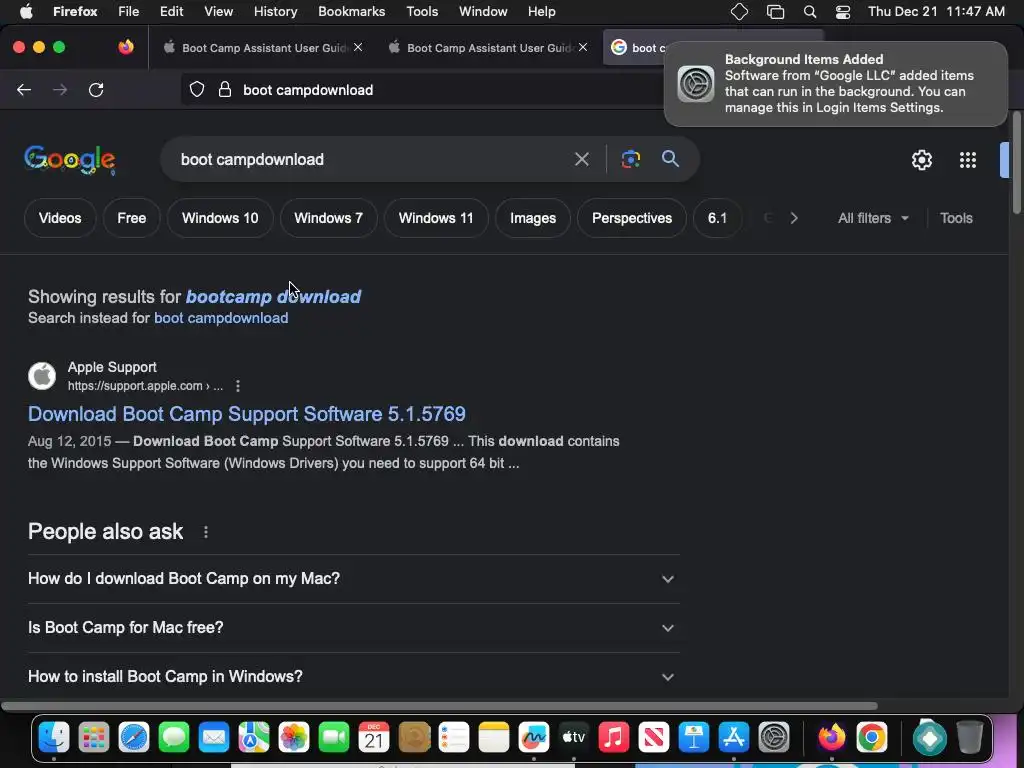Launch Safari from the dock
The height and width of the screenshot is (768, 1024).
coord(134,738)
